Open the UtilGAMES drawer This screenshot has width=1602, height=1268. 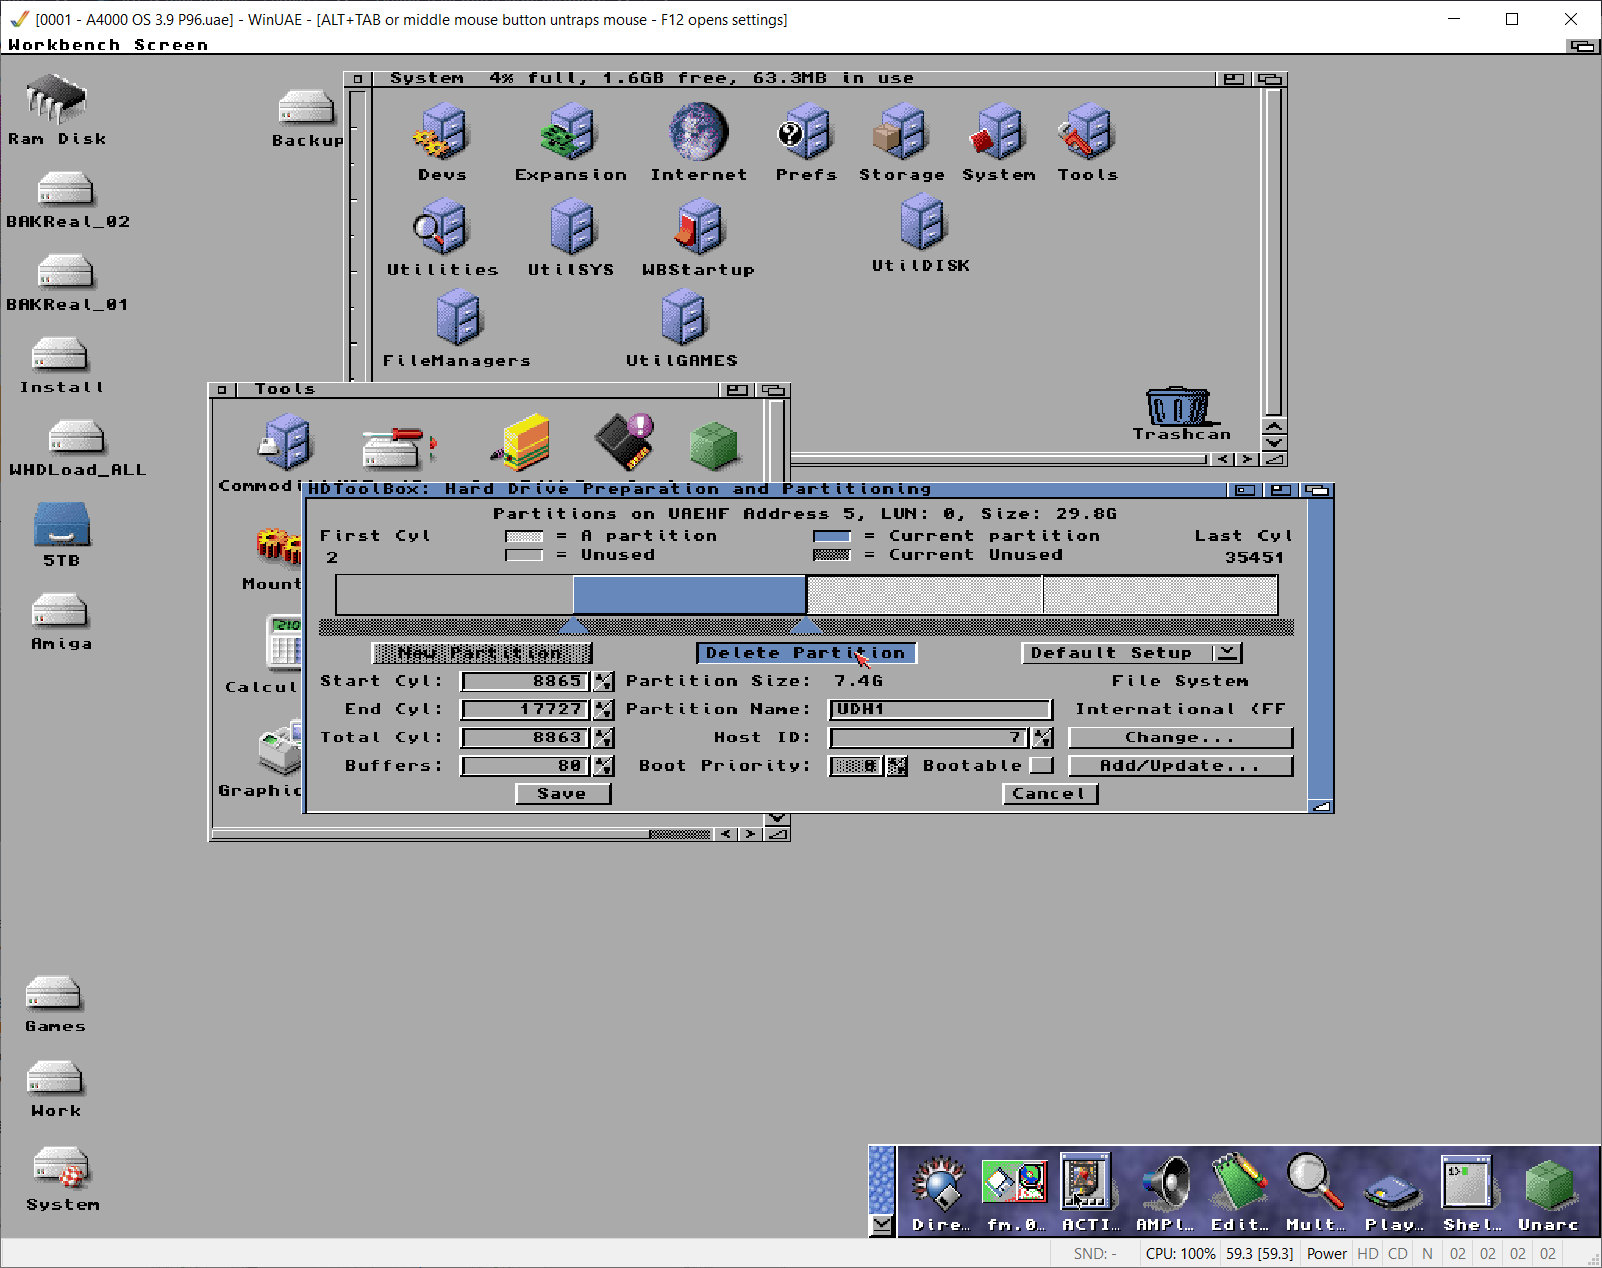[x=683, y=317]
